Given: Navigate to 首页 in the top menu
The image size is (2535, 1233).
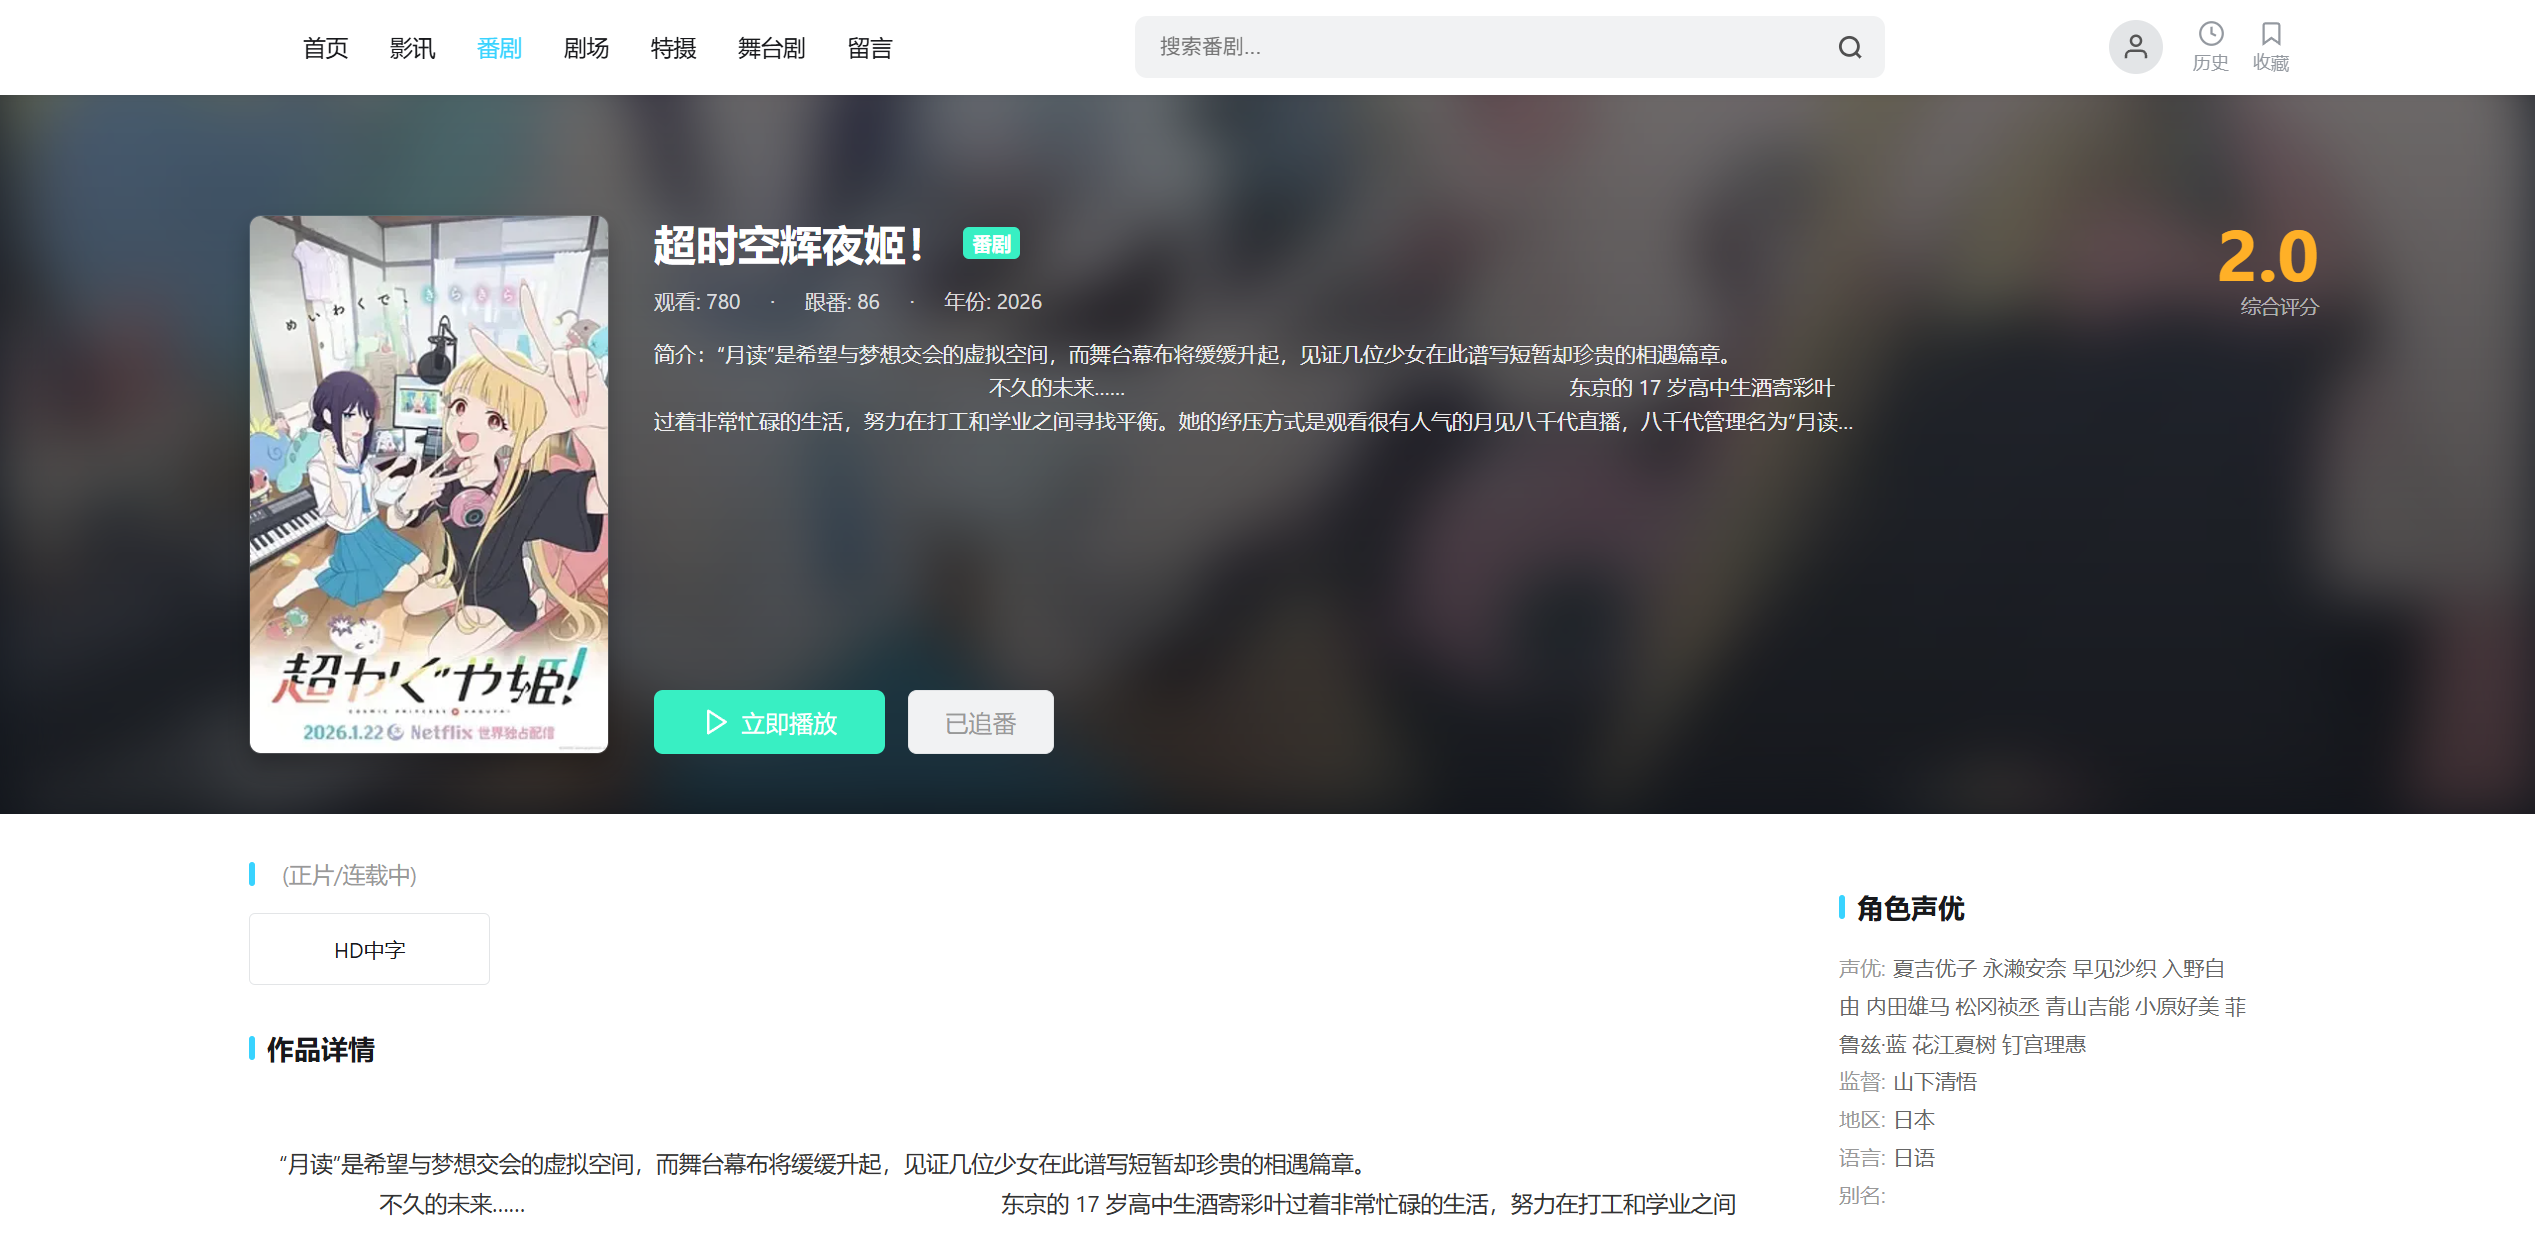Looking at the screenshot, I should 324,47.
